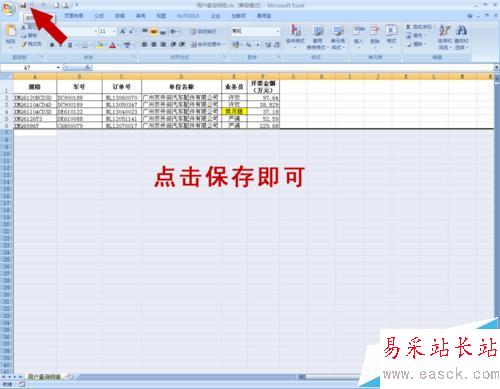Click the borders icon in the font group
Image resolution: width=500 pixels, height=389 pixels.
pos(85,45)
